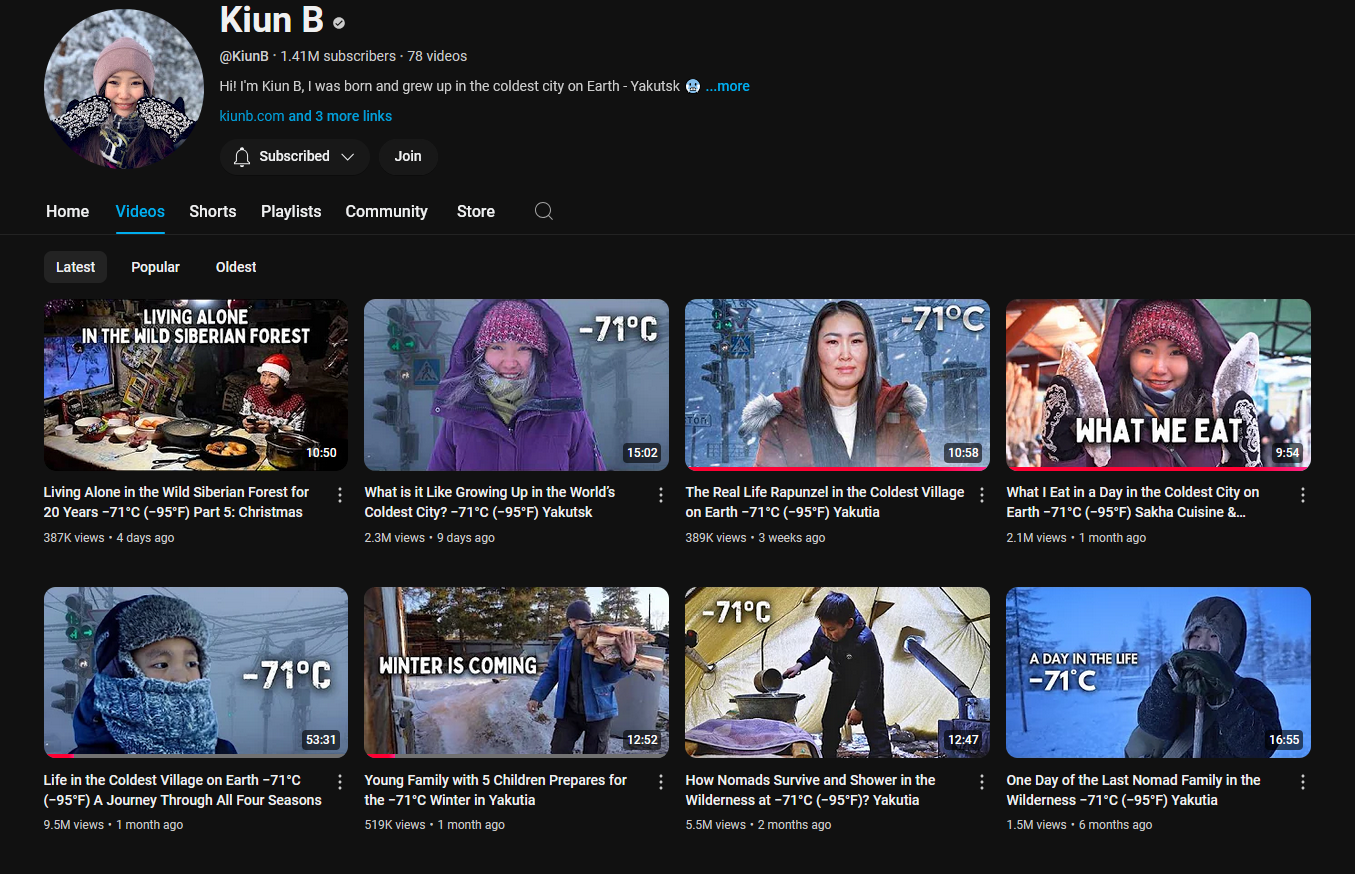Open the Playlists tab

[x=291, y=211]
